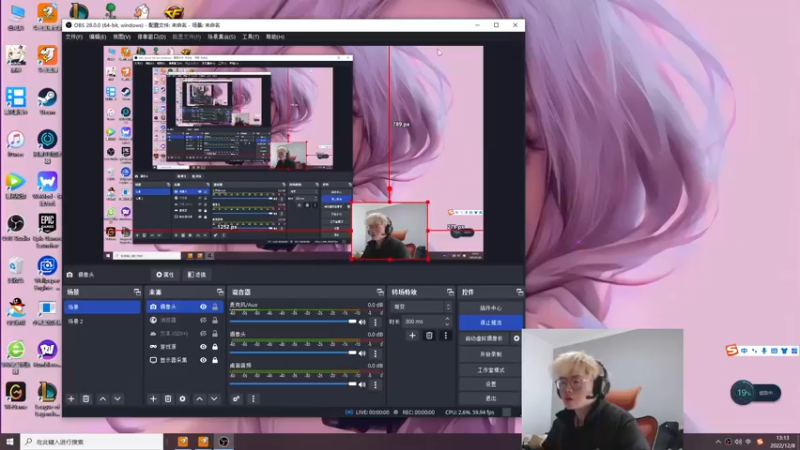Remove the selected source with trash icon
800x450 pixels.
pyautogui.click(x=168, y=398)
